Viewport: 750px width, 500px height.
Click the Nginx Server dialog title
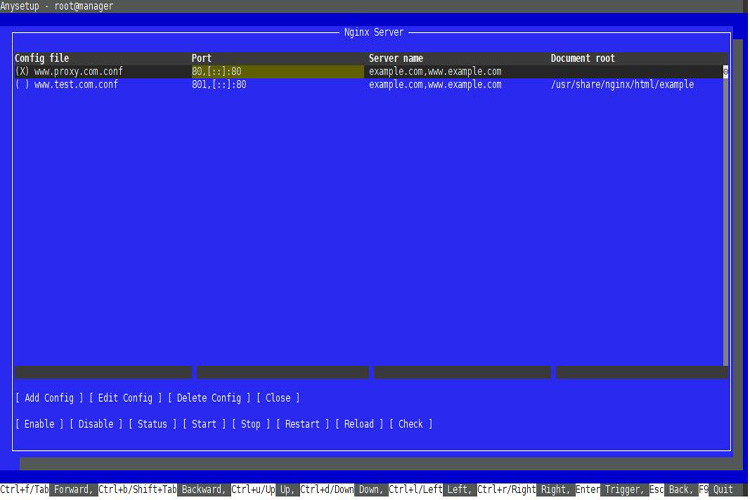(374, 32)
